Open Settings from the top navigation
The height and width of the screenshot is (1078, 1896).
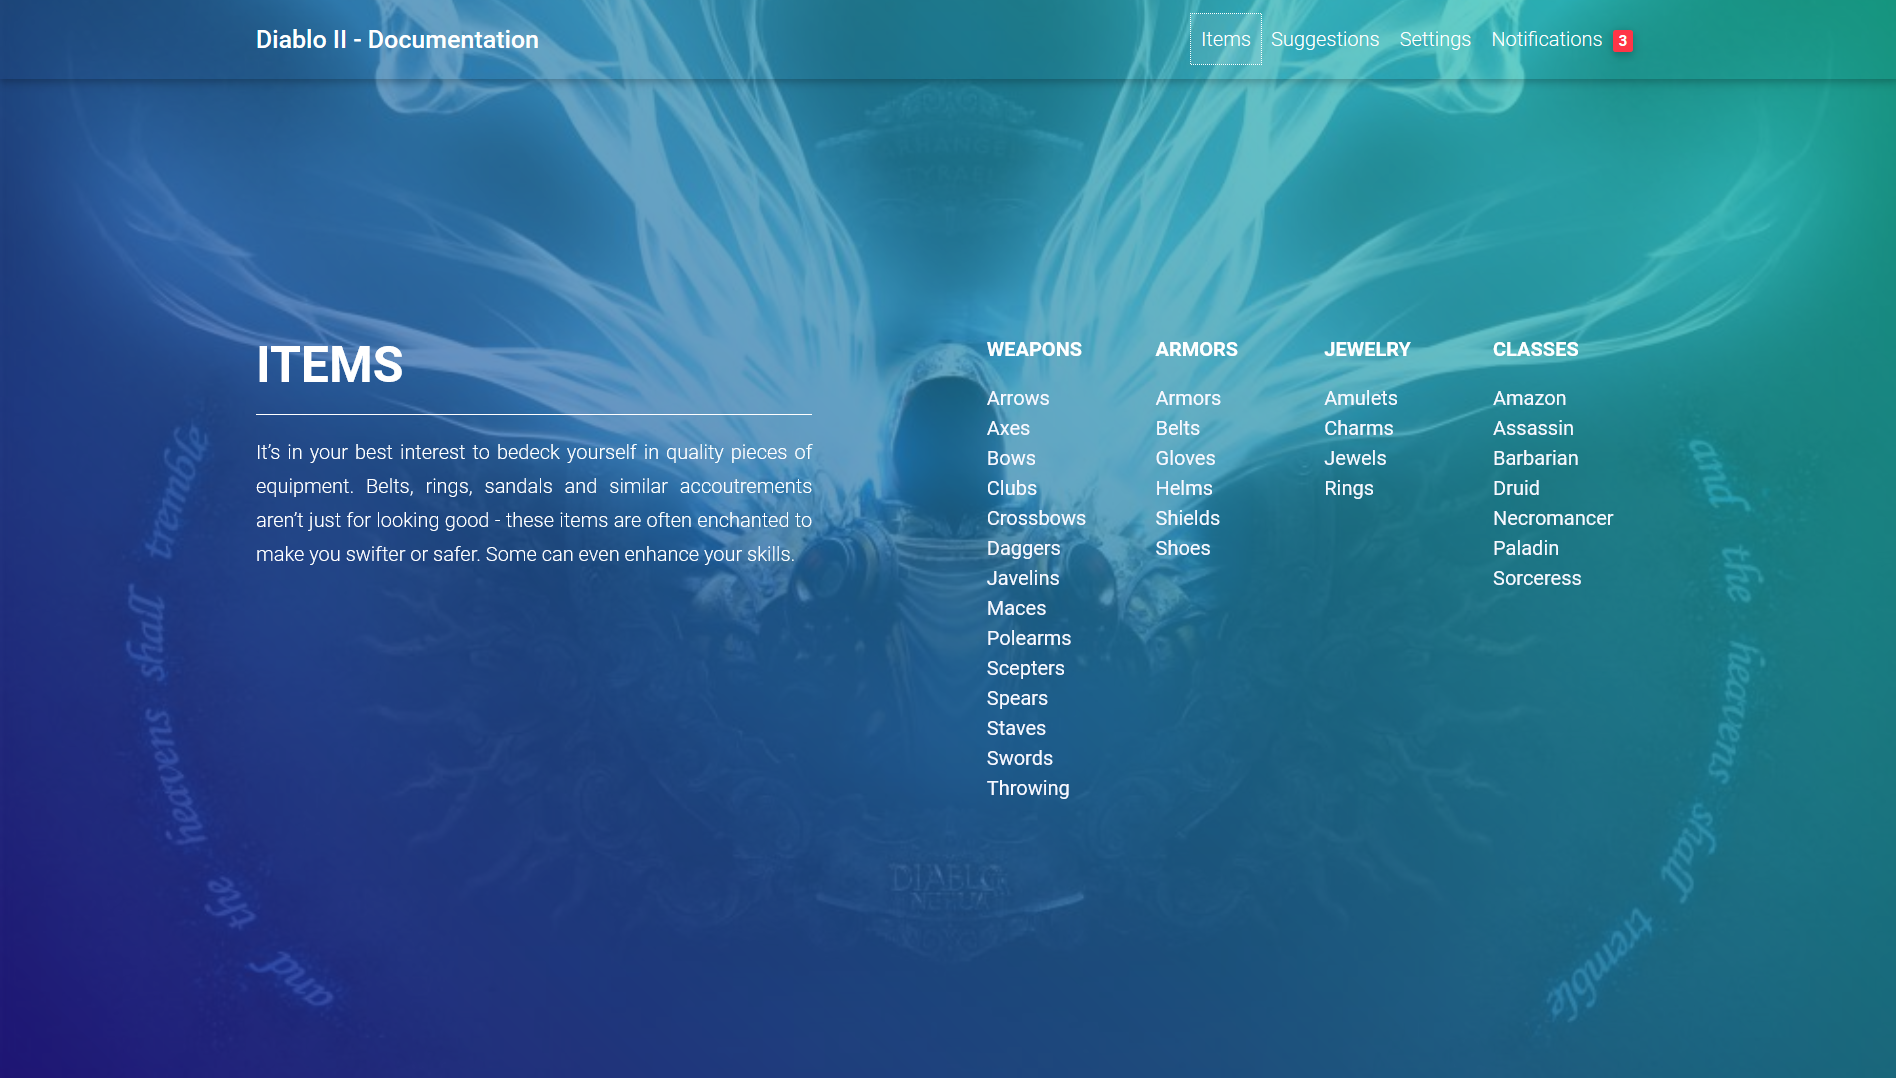click(x=1435, y=39)
